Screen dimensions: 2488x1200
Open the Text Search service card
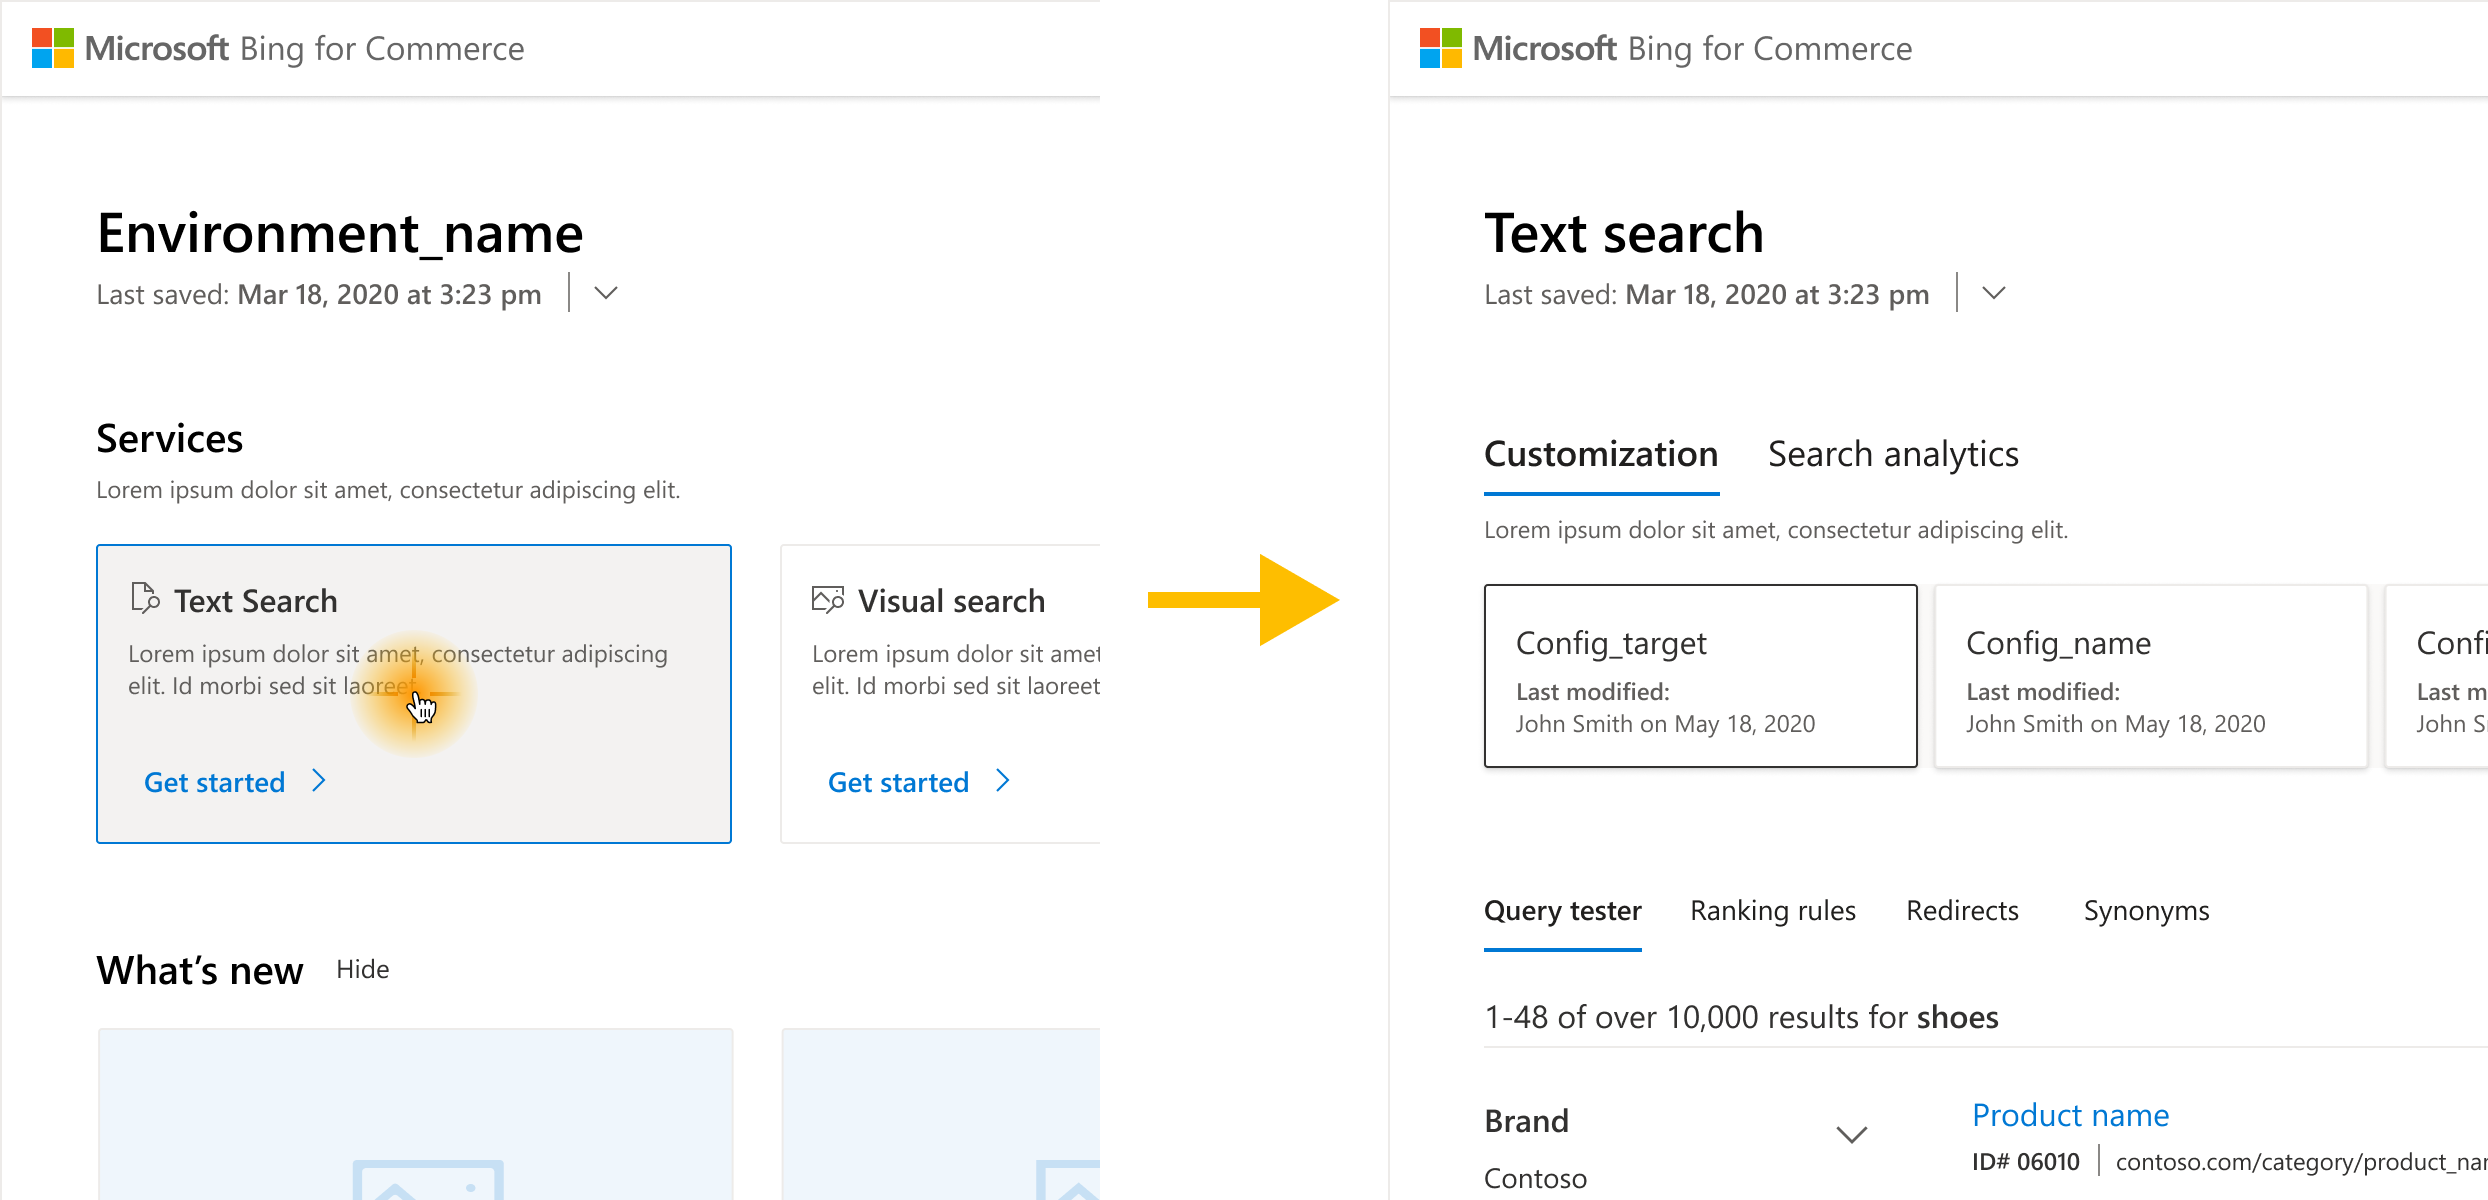tap(414, 694)
